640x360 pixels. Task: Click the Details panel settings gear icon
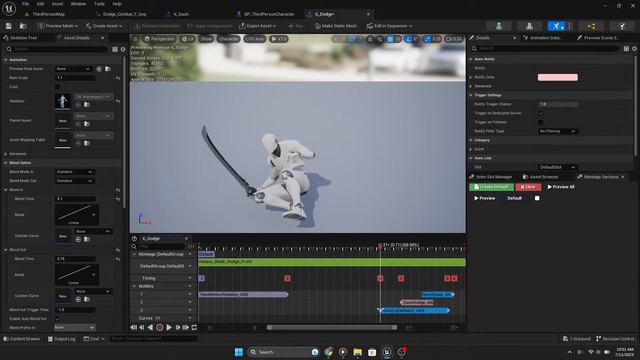click(x=634, y=49)
